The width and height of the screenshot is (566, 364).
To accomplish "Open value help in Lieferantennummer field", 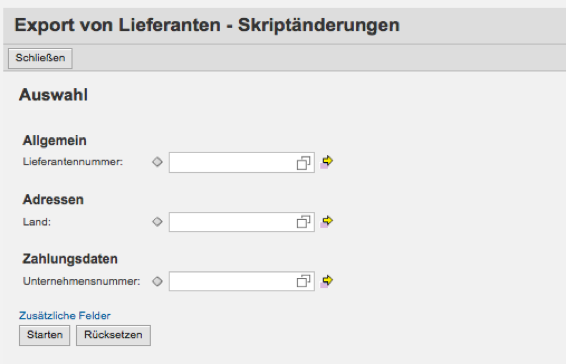I will pos(304,163).
